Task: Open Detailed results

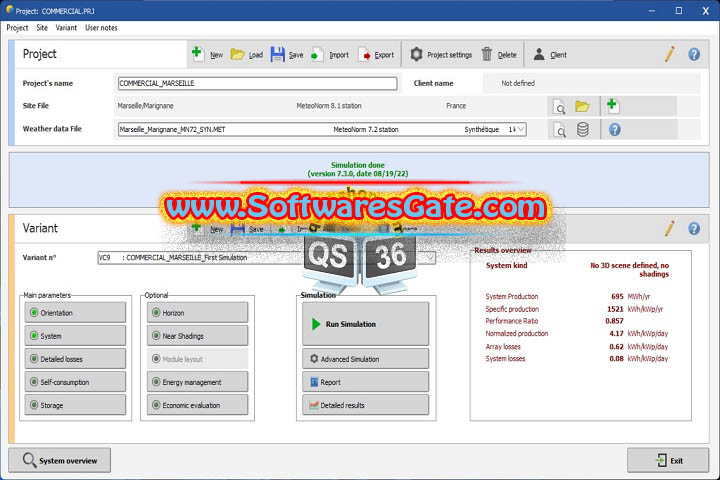Action: point(366,405)
